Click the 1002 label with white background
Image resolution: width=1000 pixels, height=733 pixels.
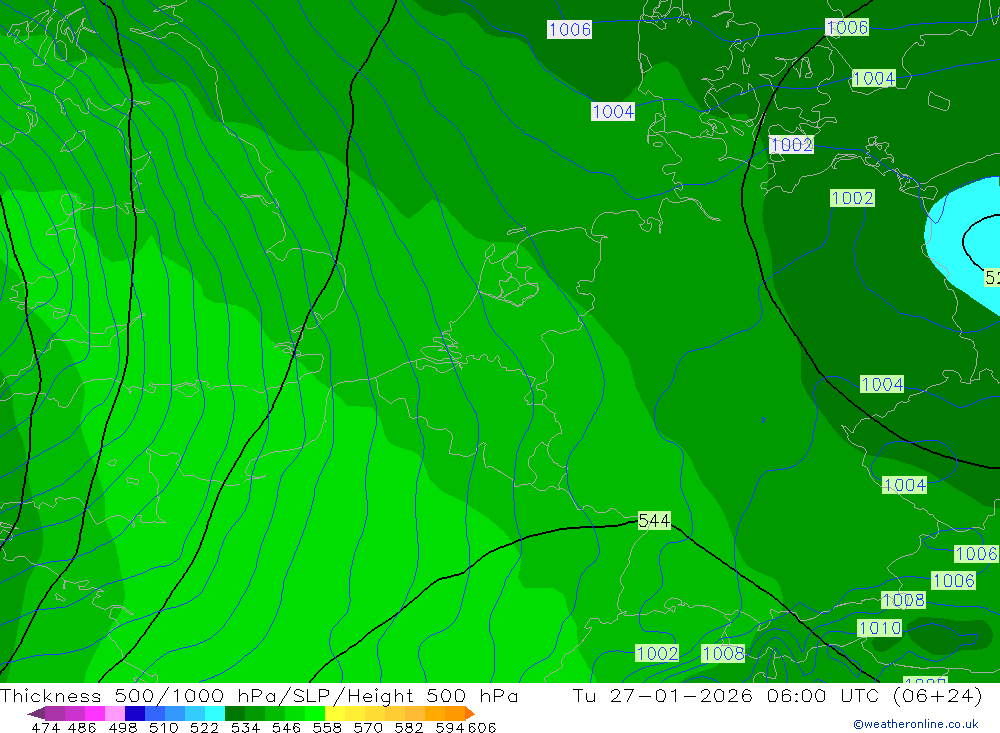[x=791, y=145]
